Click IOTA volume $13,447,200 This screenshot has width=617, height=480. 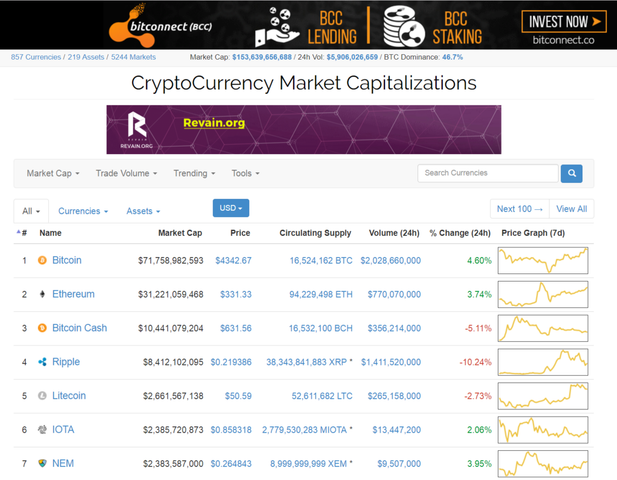(x=397, y=430)
